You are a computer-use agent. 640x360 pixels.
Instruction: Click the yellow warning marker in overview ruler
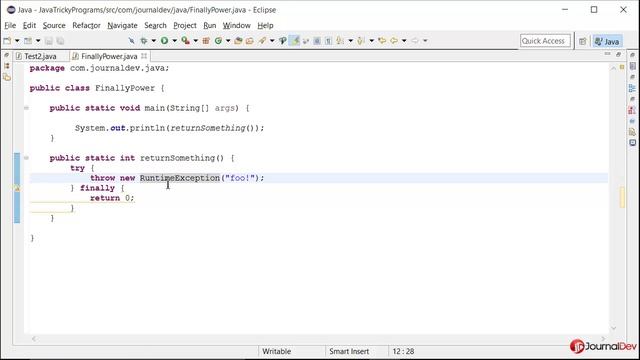coord(622,197)
